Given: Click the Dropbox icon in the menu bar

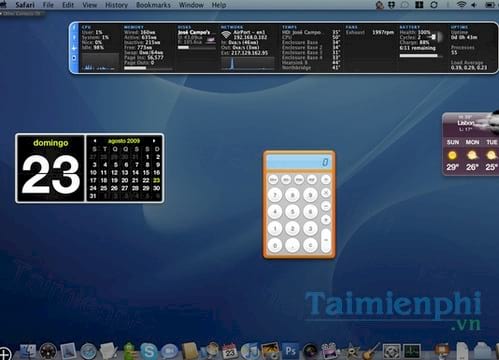Looking at the screenshot, I should 391,5.
